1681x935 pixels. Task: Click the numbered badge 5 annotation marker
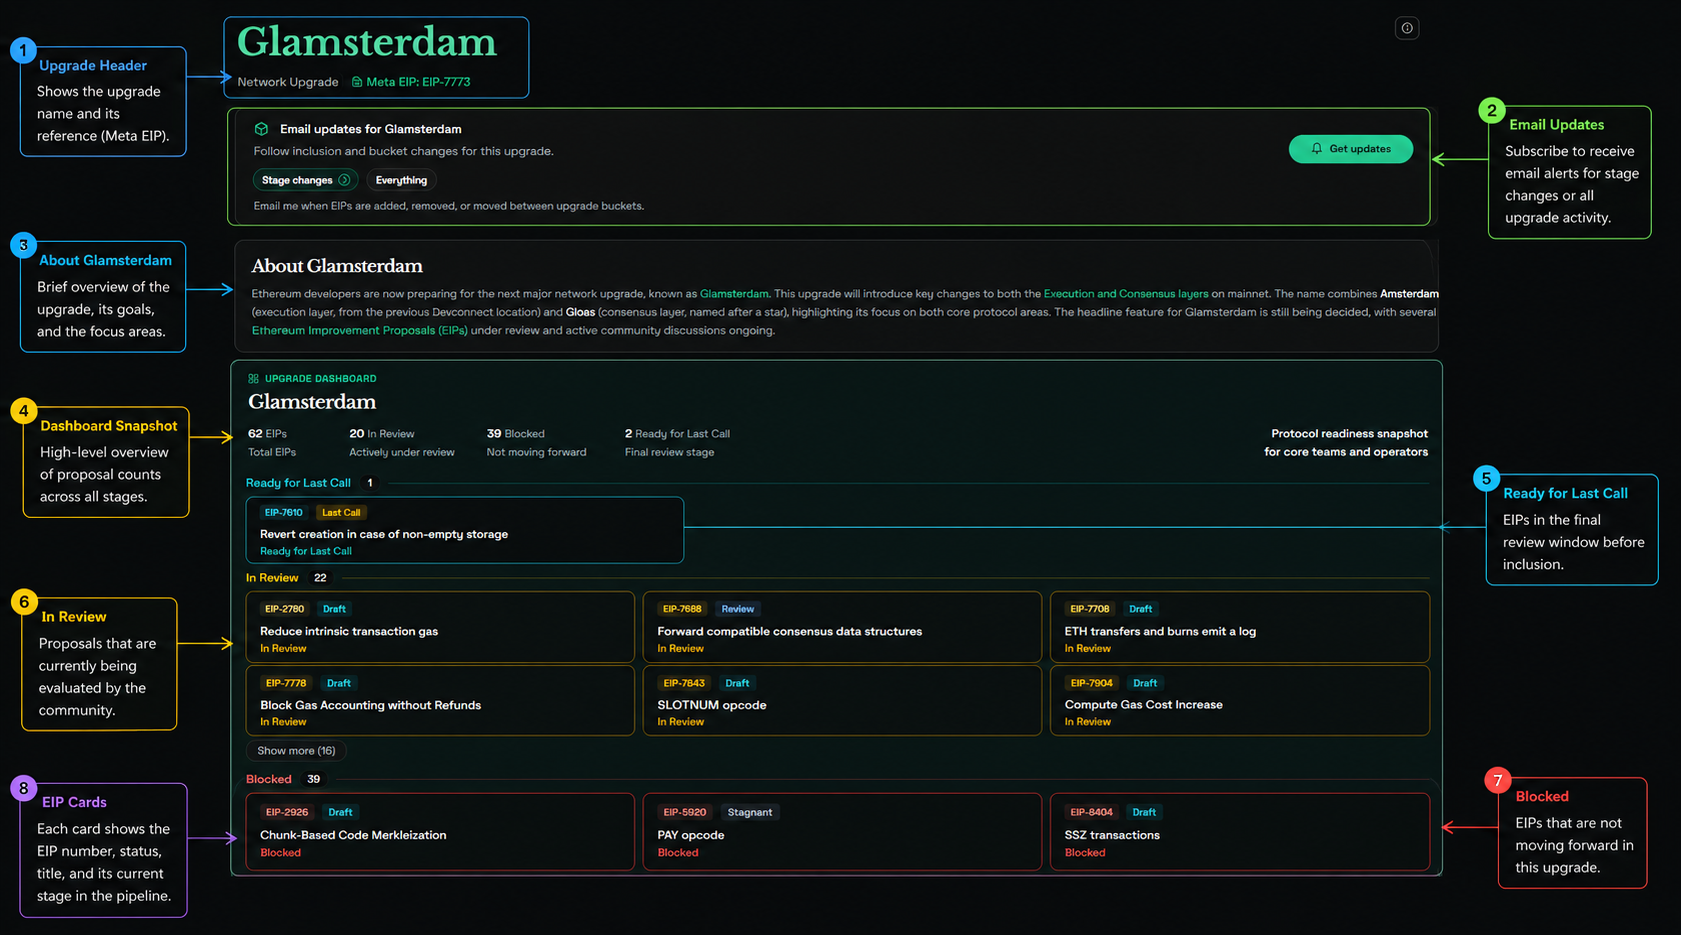click(x=1486, y=479)
